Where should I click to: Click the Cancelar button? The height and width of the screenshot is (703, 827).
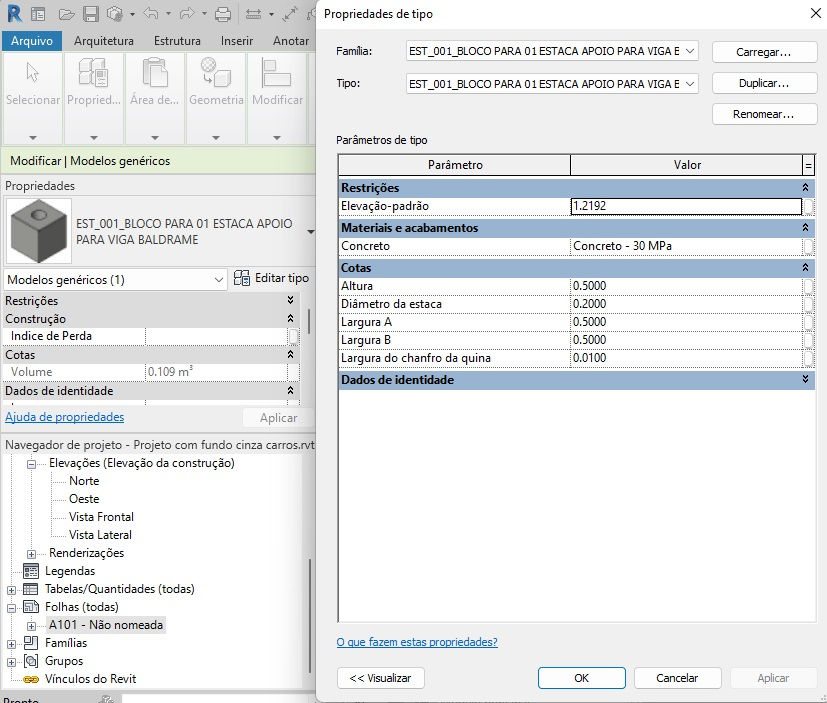pos(677,678)
